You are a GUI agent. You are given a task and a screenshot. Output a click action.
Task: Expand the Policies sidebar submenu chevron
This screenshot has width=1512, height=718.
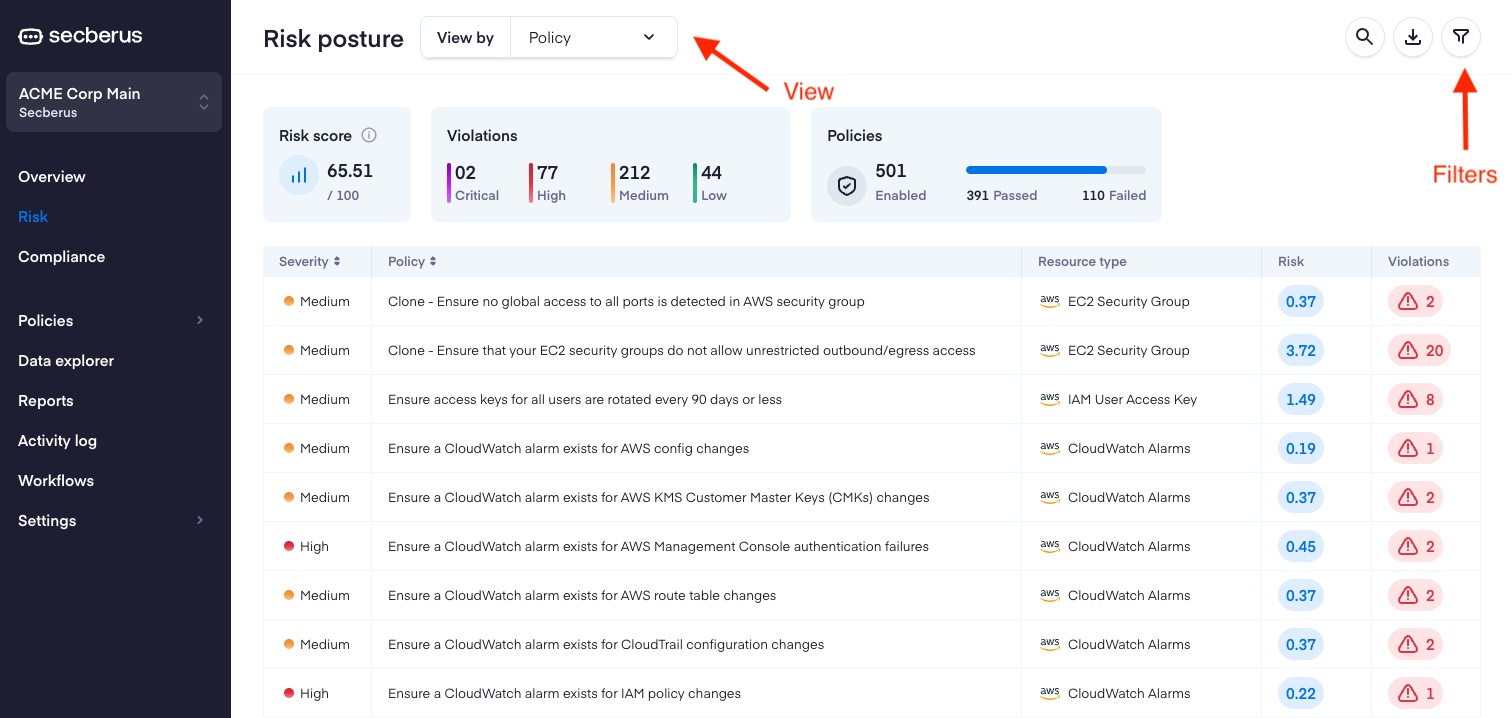point(199,320)
